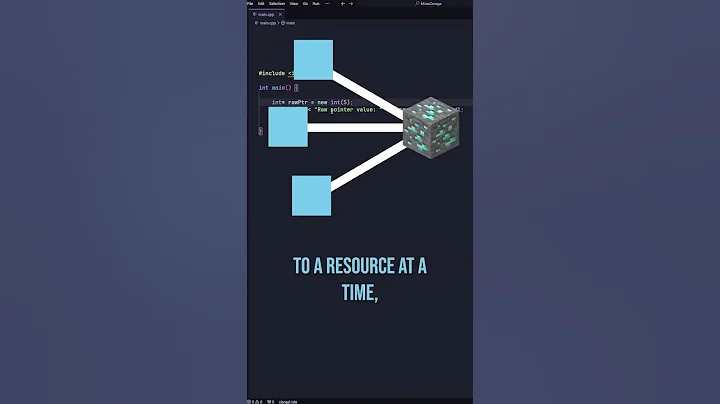Open the Selection menu

(277, 4)
